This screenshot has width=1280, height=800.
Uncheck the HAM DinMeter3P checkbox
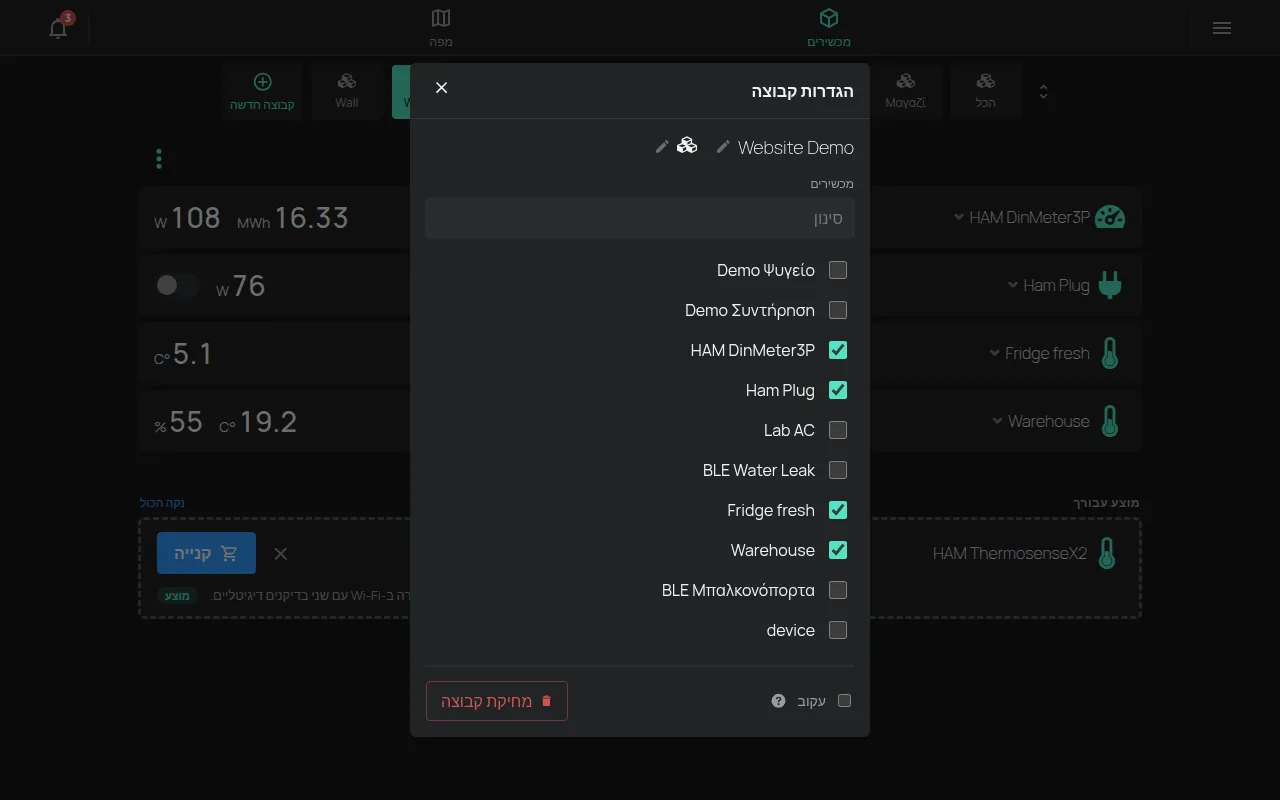(x=838, y=350)
